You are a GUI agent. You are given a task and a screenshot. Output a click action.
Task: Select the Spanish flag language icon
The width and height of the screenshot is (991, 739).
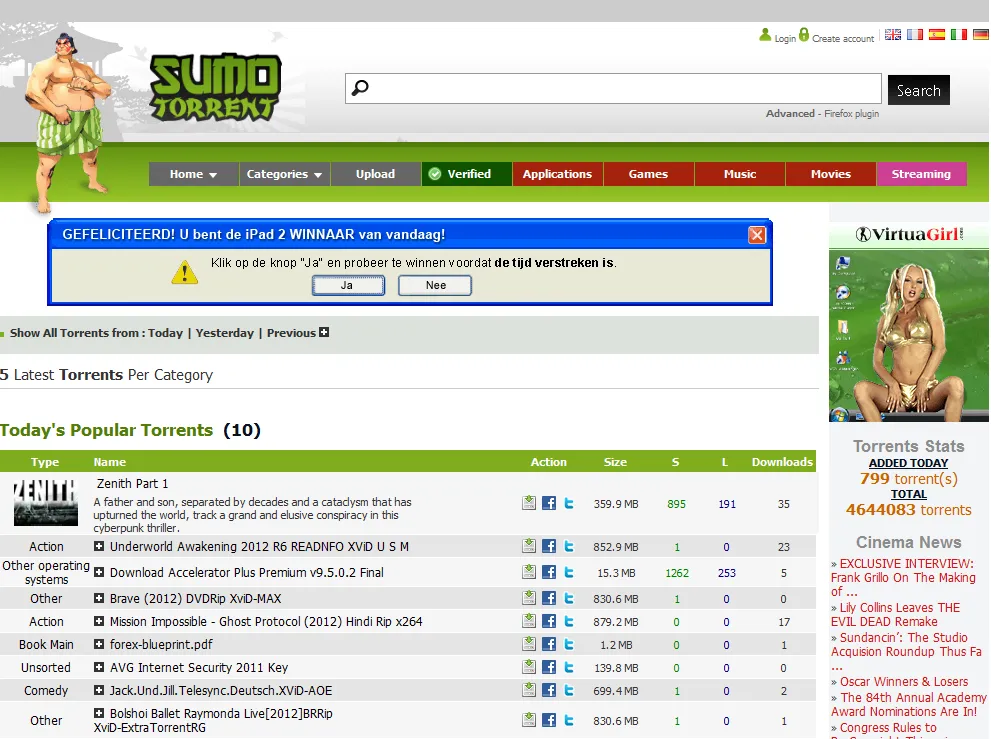coord(937,34)
